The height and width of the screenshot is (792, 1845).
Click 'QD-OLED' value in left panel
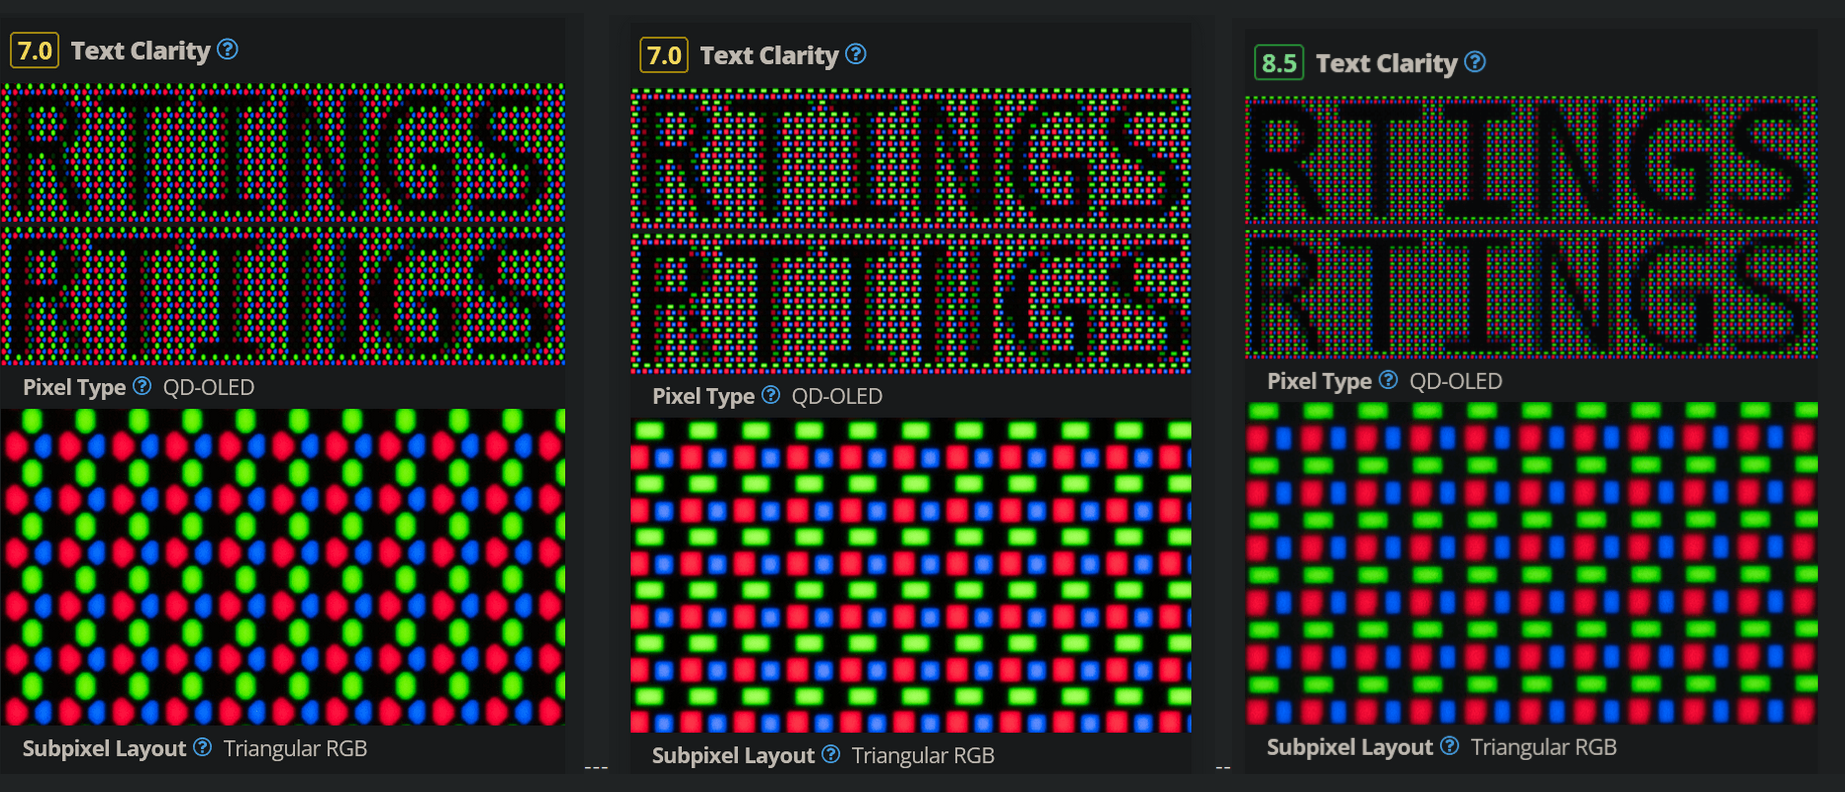(x=209, y=388)
